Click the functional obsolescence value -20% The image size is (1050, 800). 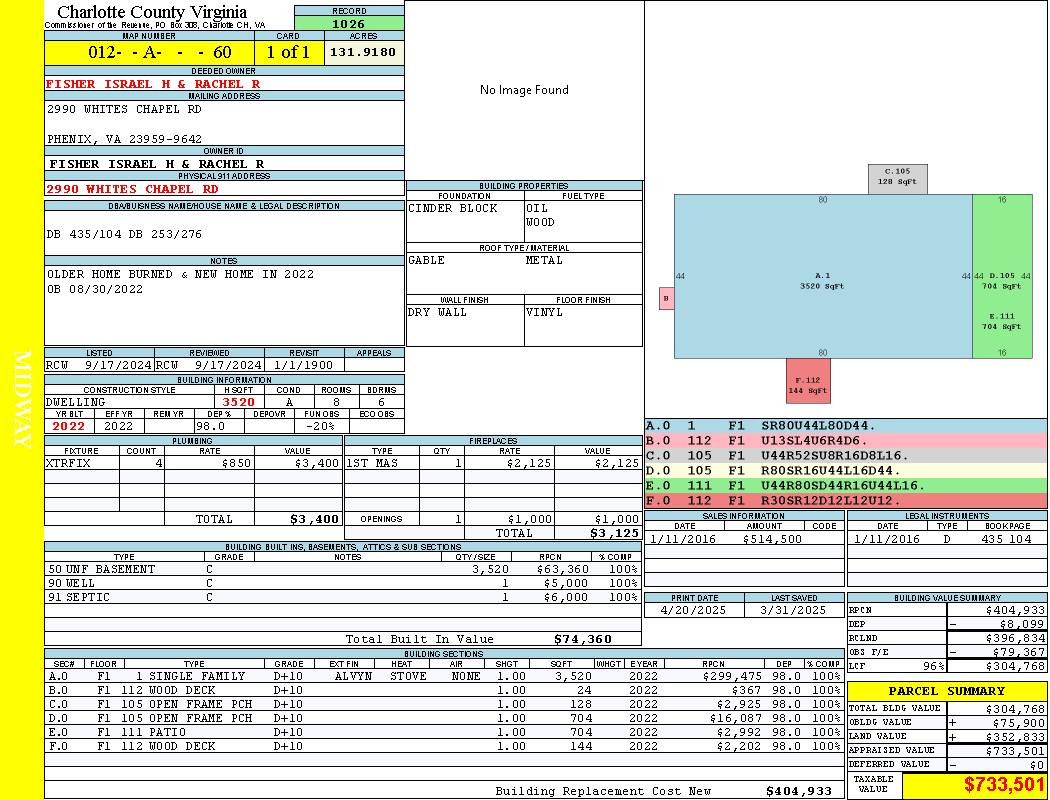tap(319, 426)
